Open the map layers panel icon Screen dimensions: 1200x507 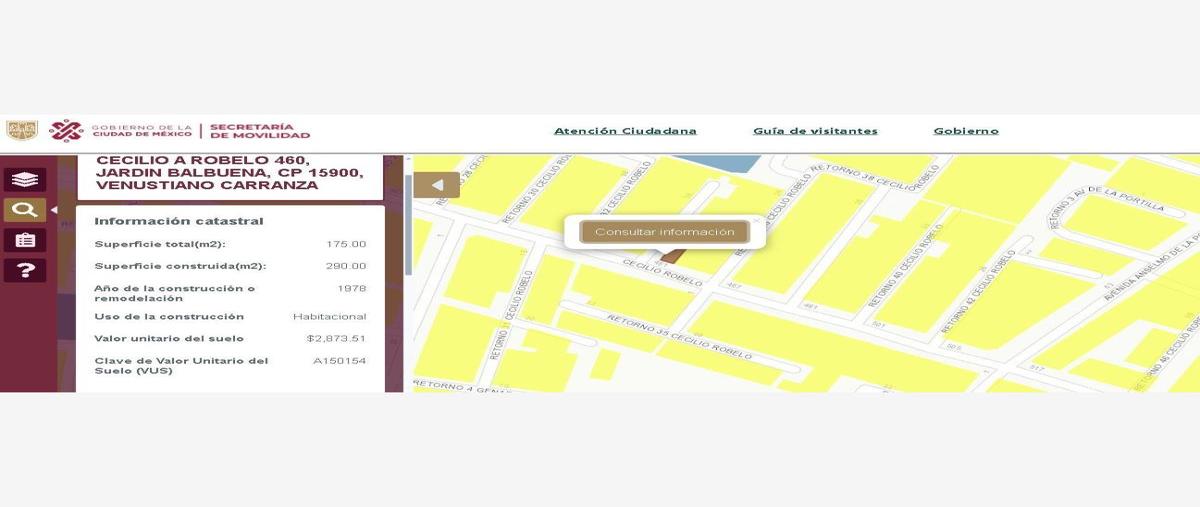coord(24,180)
